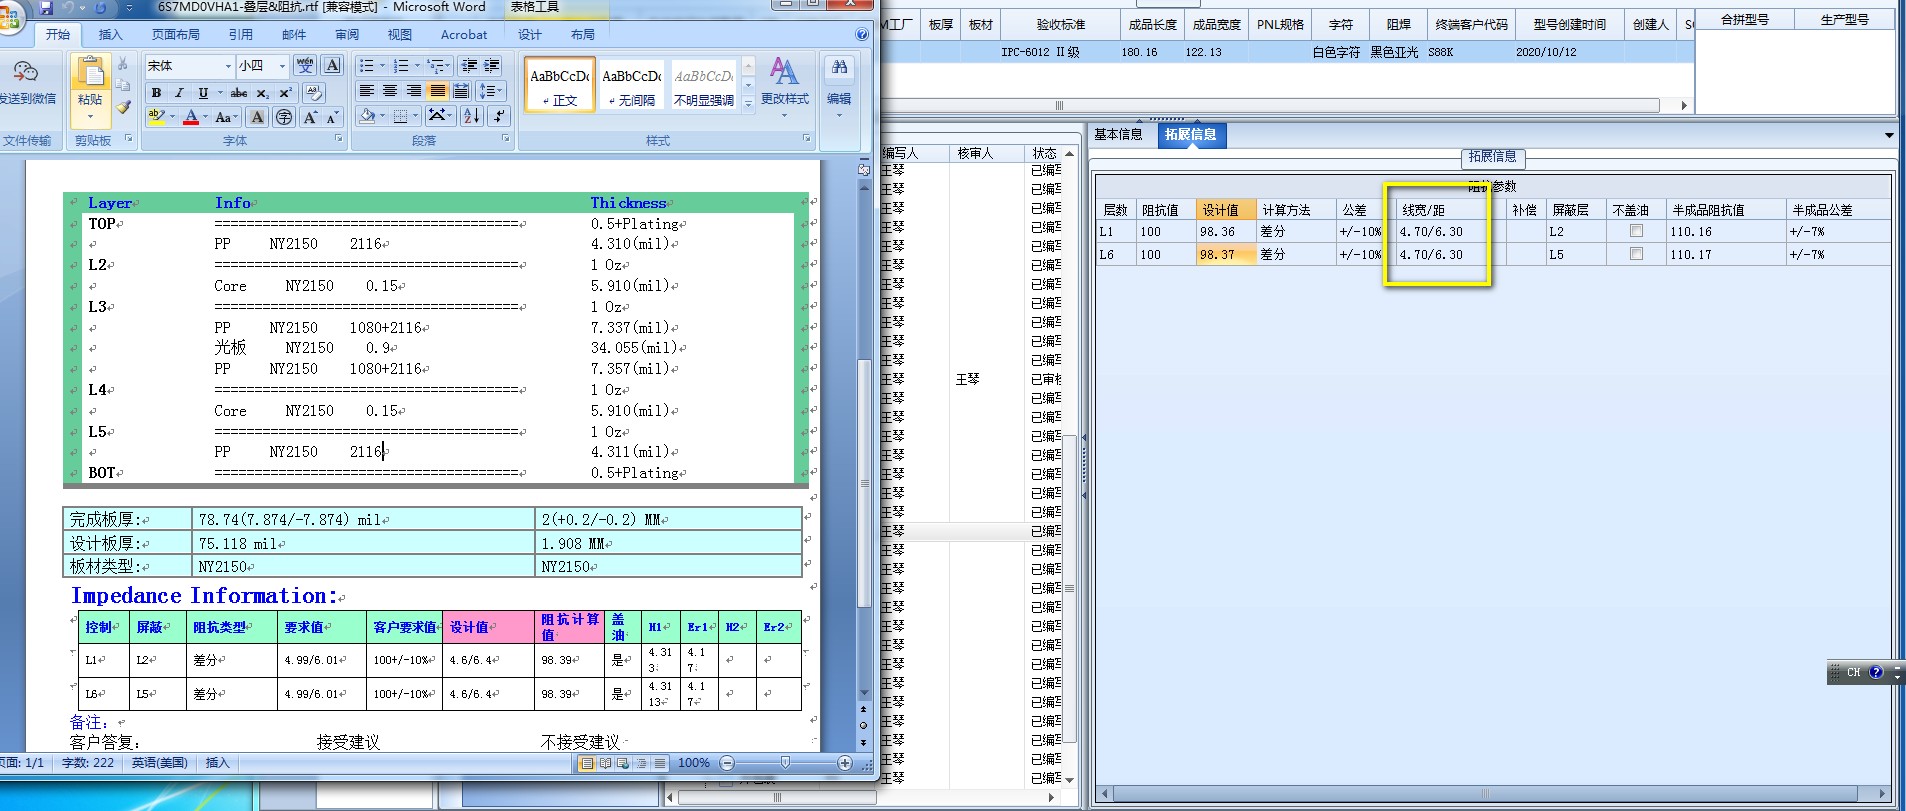
Task: Click the phonetic guide wén icon
Action: 305,65
